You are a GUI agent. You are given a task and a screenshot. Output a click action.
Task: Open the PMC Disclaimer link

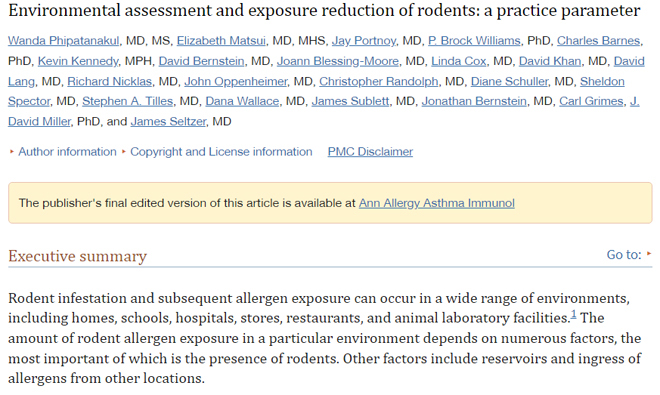tap(370, 152)
